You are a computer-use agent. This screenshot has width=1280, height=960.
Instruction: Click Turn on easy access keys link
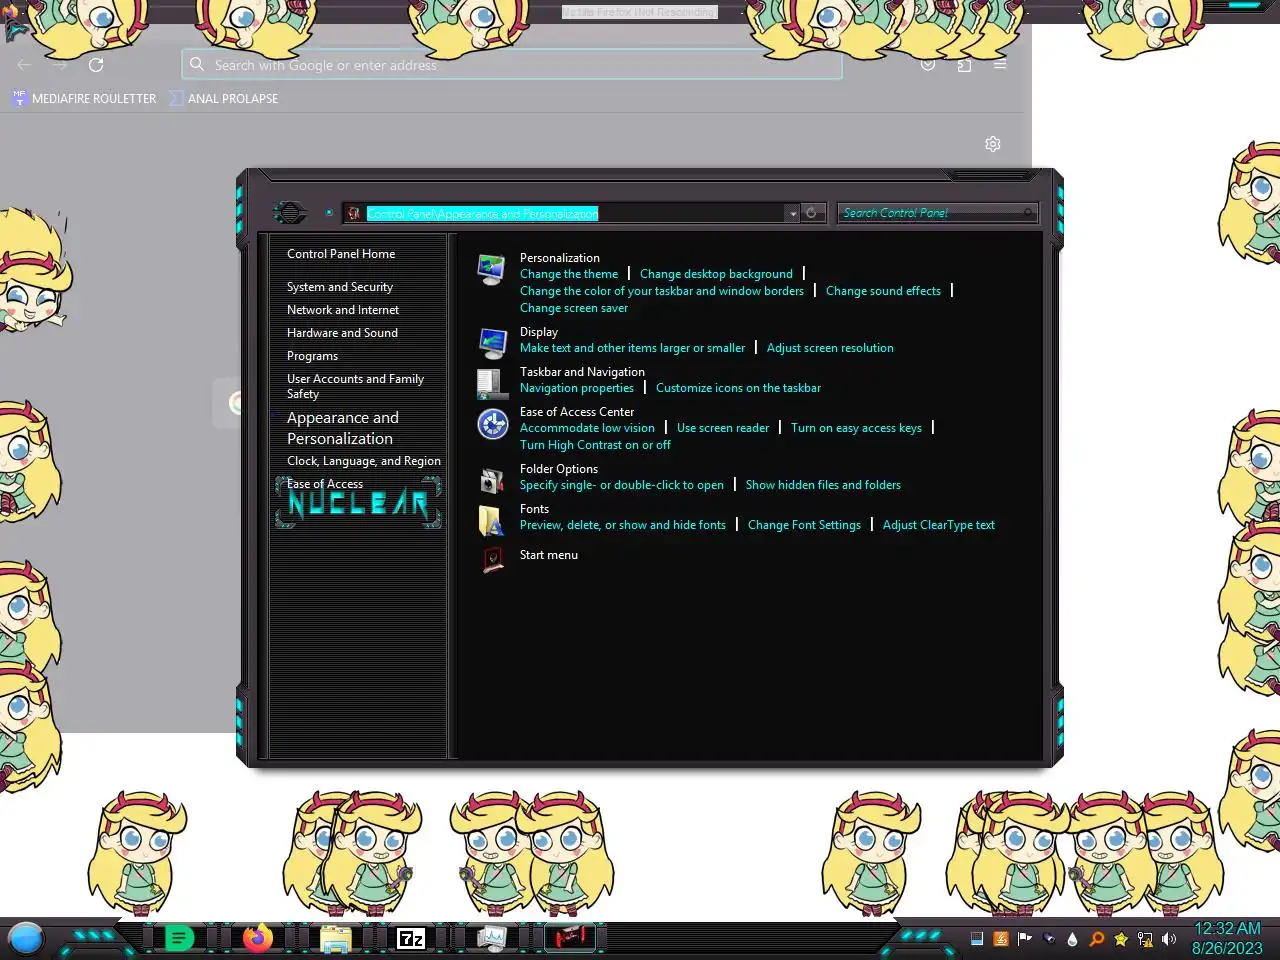click(x=856, y=428)
